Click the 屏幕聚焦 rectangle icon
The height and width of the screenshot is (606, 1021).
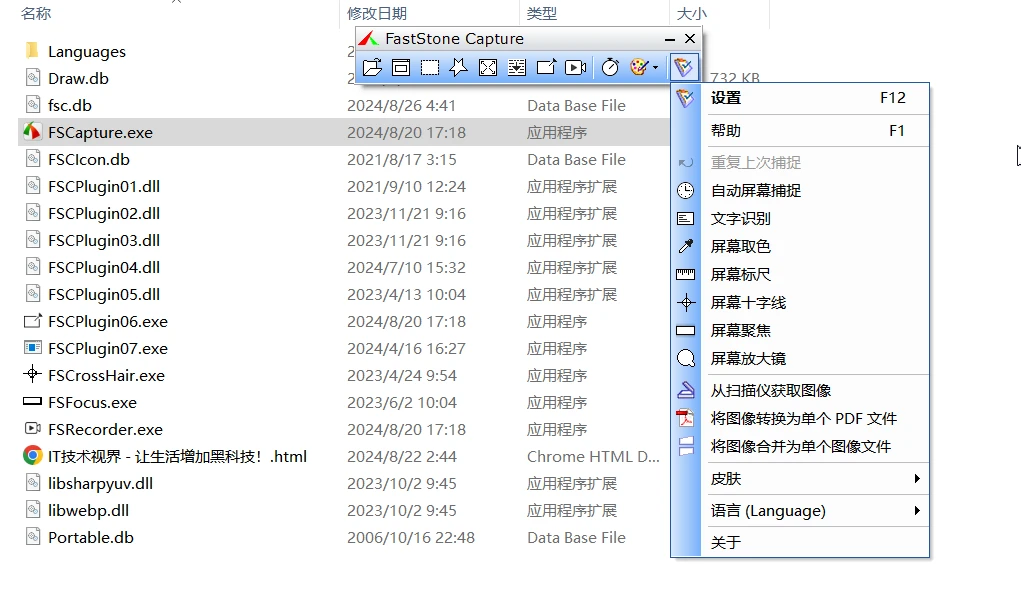686,331
